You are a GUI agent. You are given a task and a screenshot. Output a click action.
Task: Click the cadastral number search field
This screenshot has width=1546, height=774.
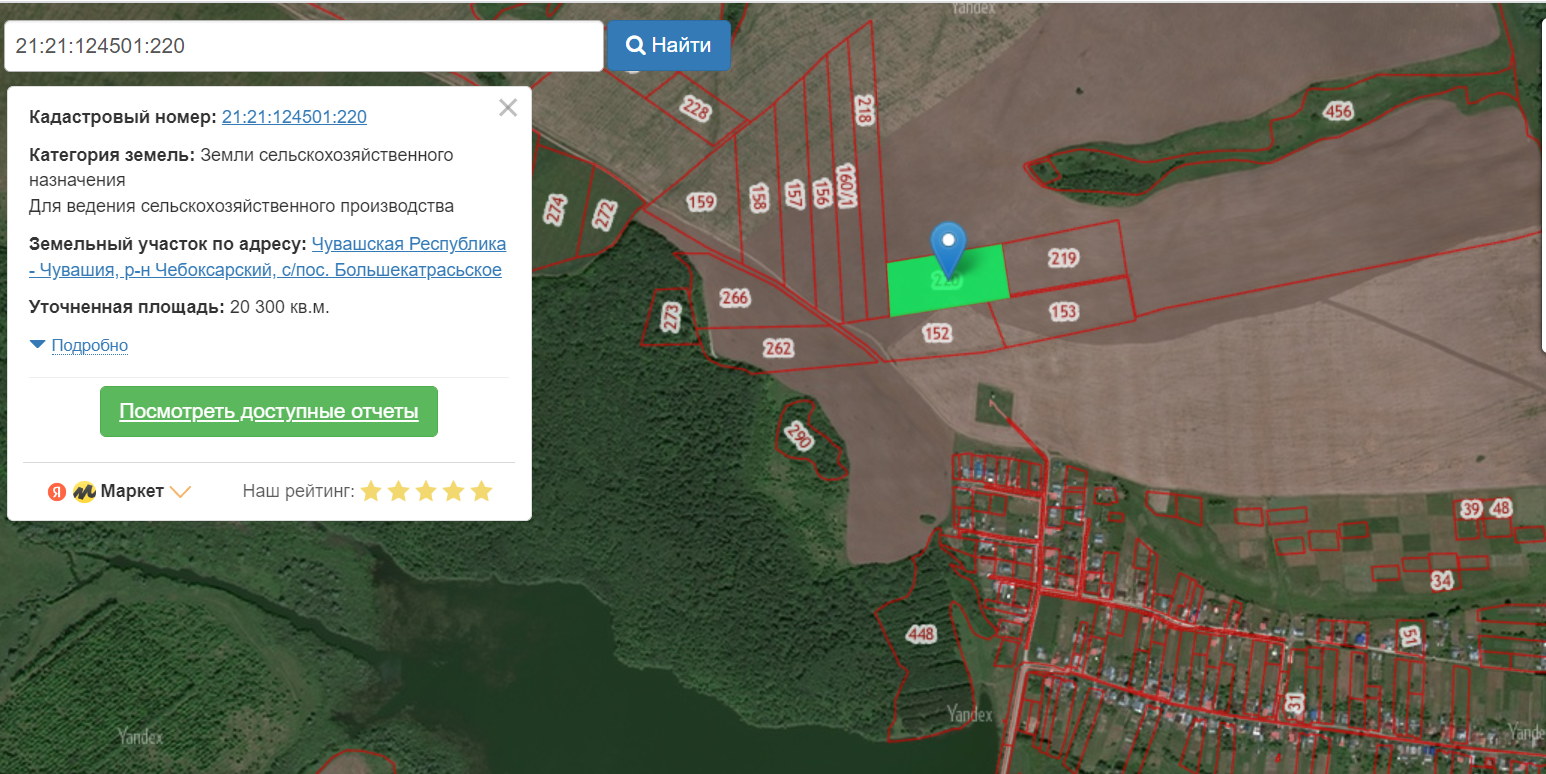click(303, 46)
